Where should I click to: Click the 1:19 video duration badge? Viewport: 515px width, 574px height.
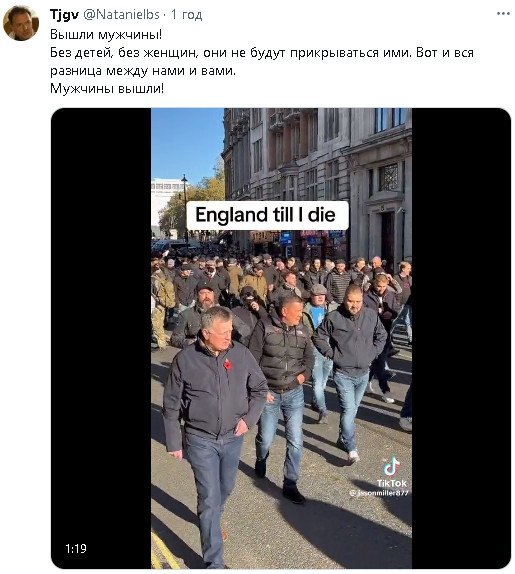[x=76, y=548]
